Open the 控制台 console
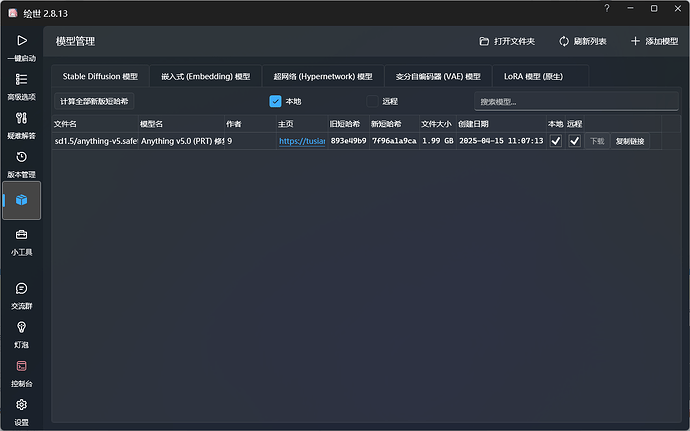This screenshot has width=690, height=431. point(22,373)
